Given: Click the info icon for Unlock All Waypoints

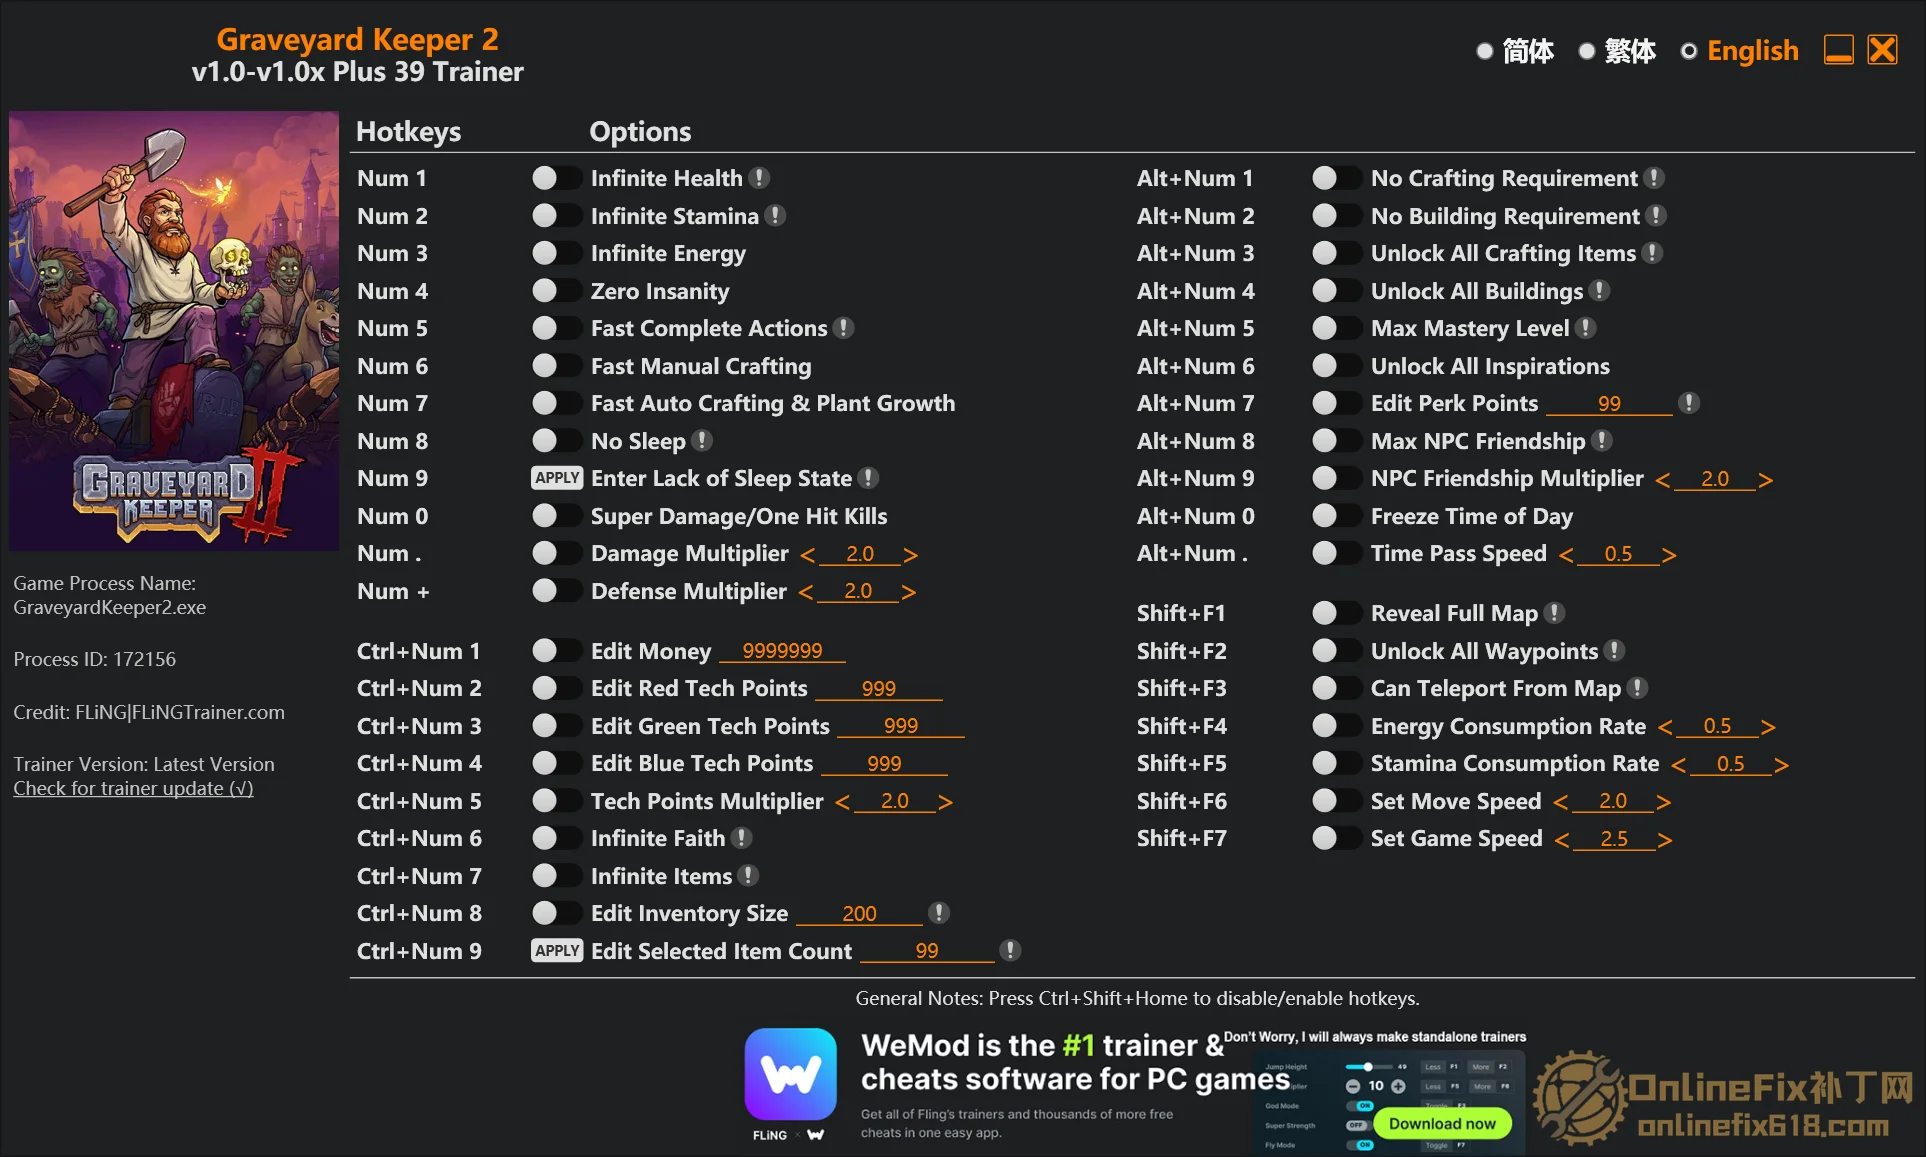Looking at the screenshot, I should [1614, 651].
